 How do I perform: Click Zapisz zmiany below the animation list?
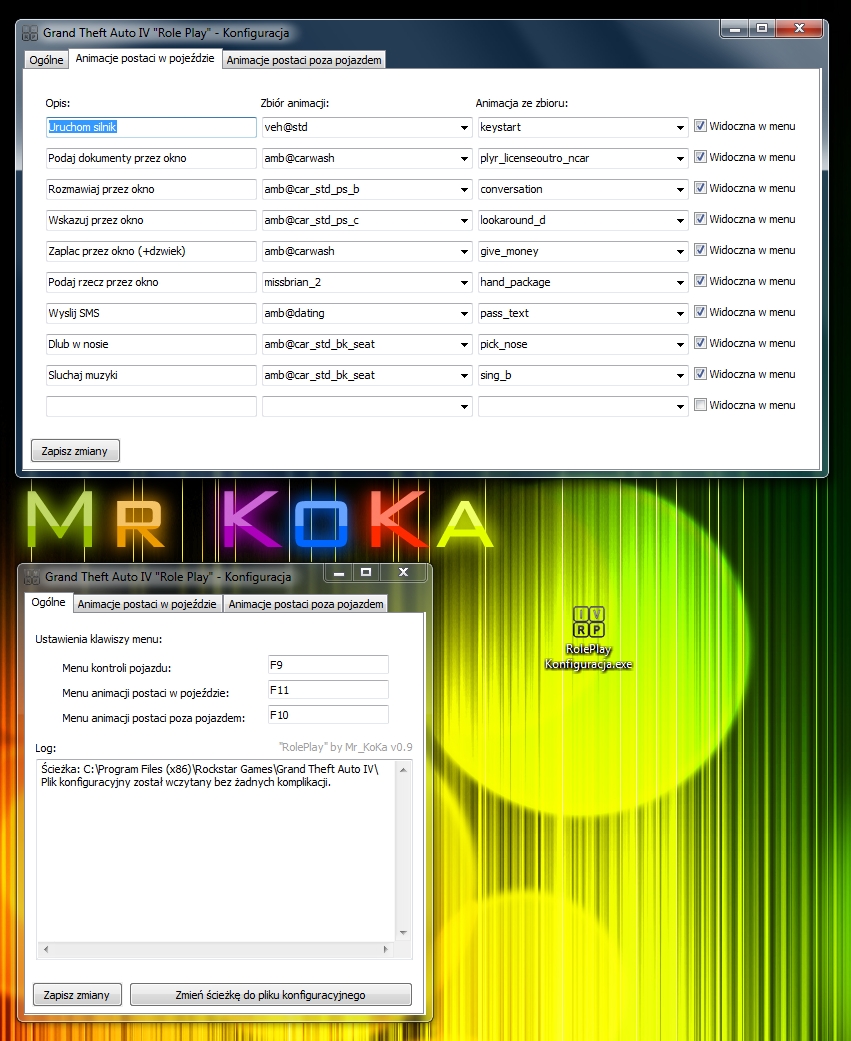coord(75,451)
